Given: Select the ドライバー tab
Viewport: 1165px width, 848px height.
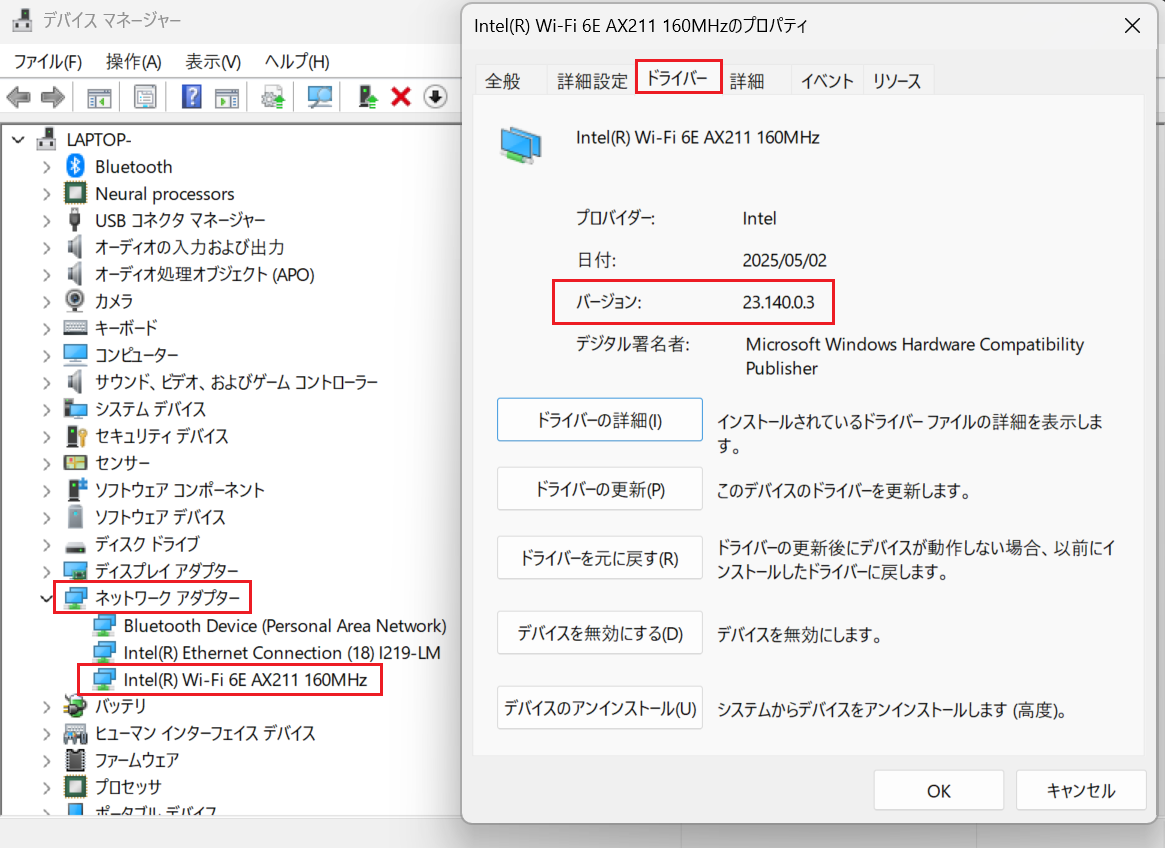Looking at the screenshot, I should (677, 77).
